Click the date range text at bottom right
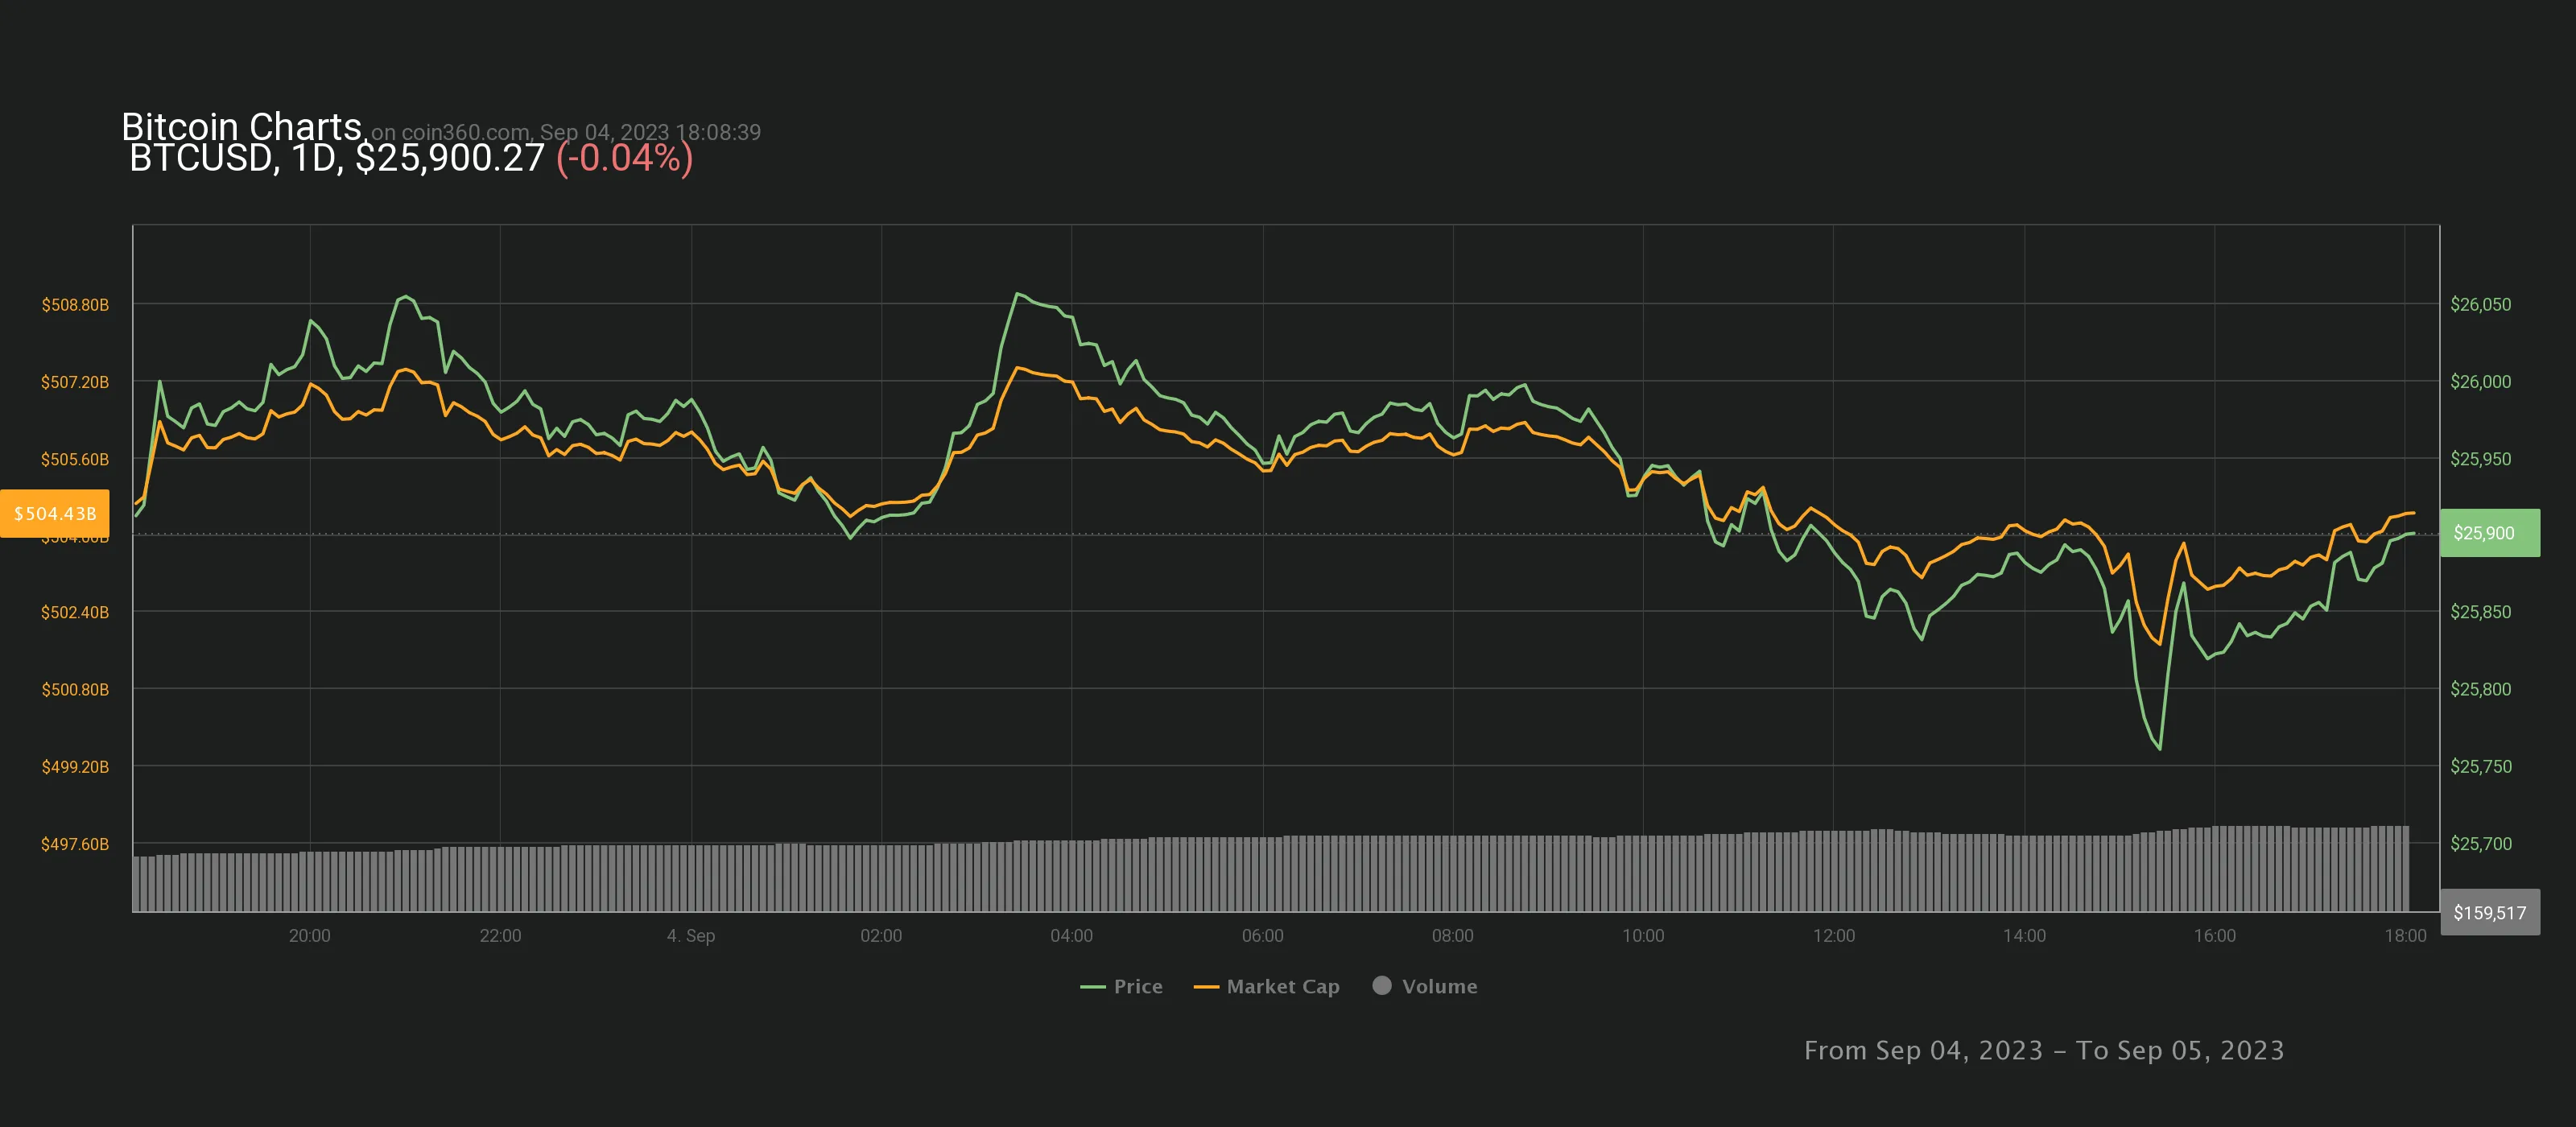 tap(2043, 1050)
